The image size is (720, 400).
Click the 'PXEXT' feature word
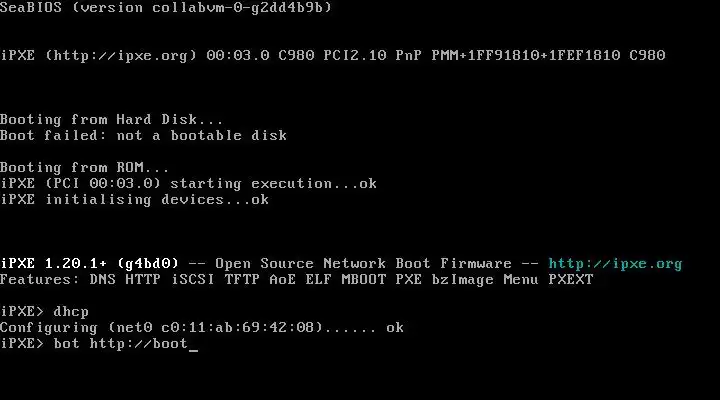click(571, 280)
